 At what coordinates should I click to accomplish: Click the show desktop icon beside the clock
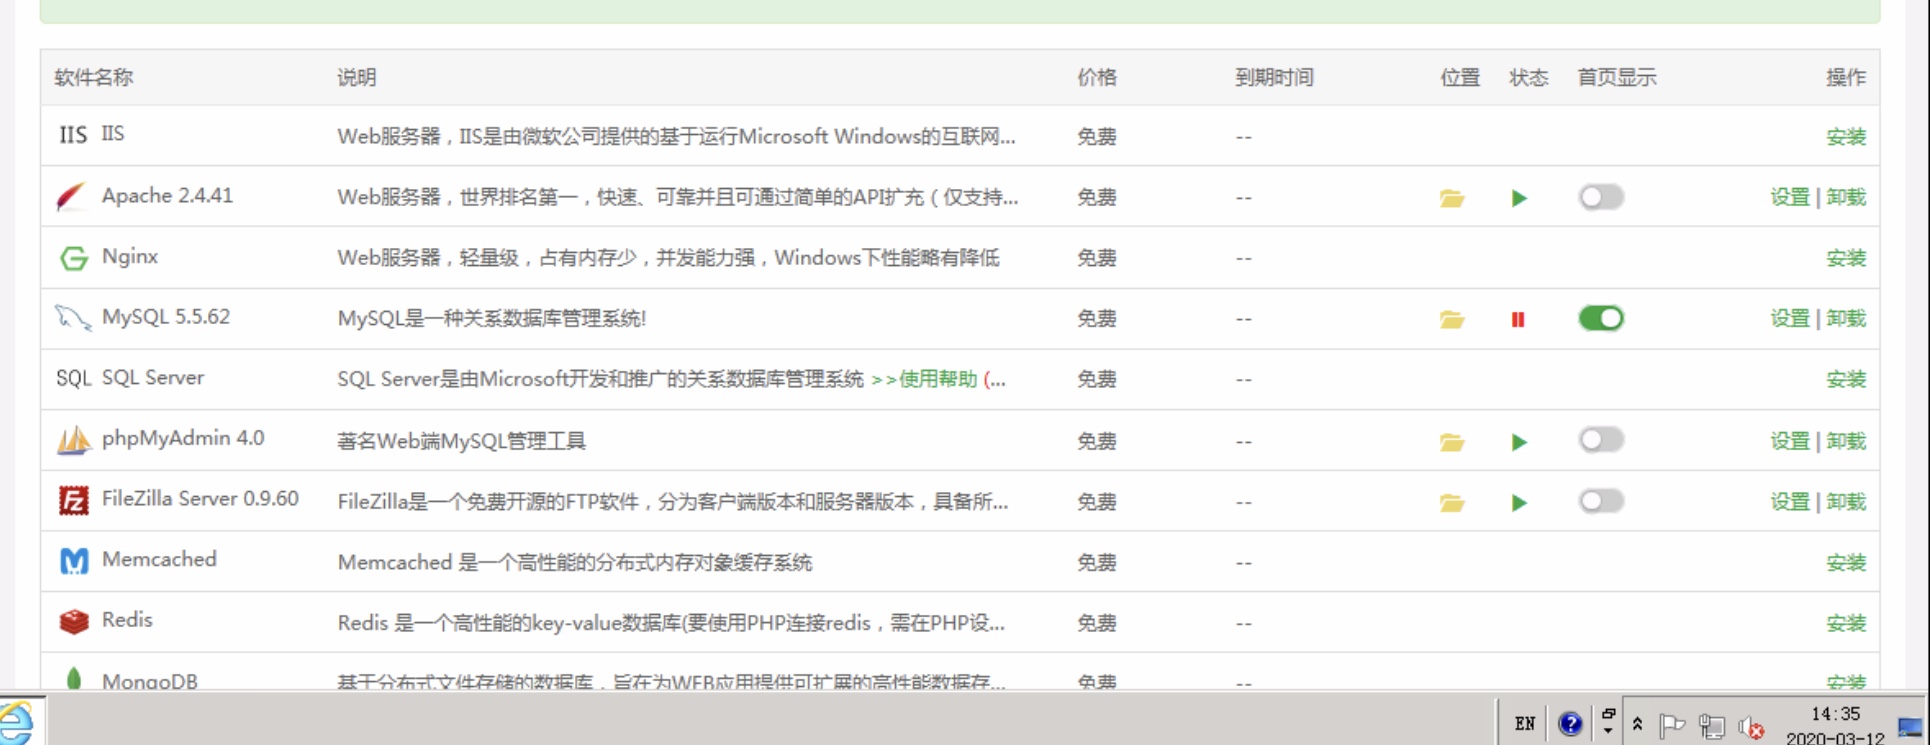(x=1910, y=727)
